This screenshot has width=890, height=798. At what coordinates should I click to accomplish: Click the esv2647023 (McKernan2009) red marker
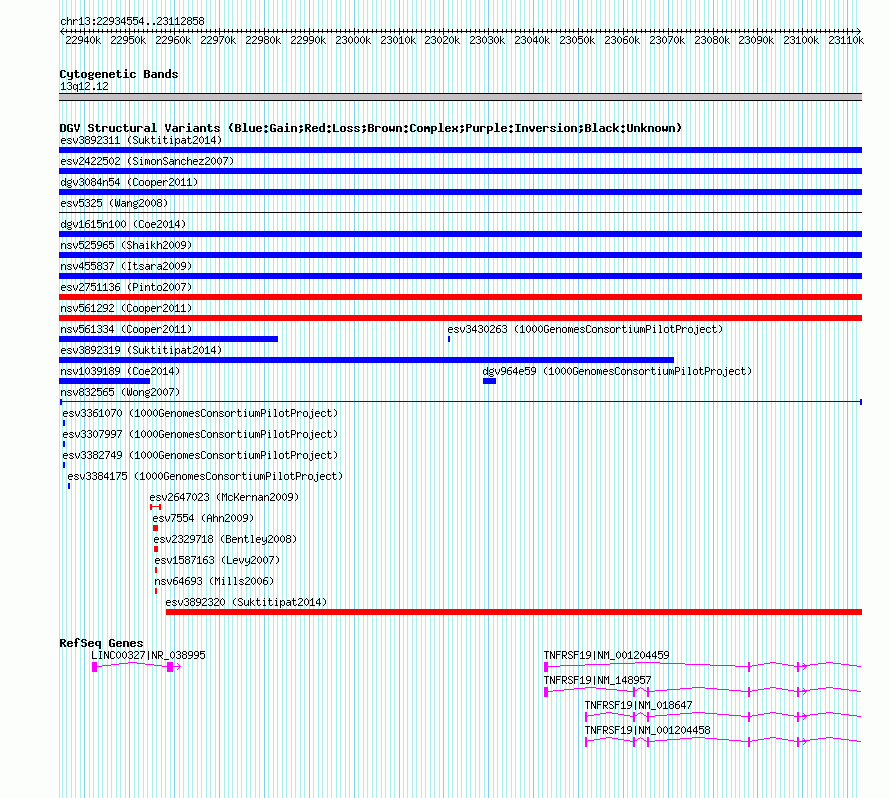(156, 507)
